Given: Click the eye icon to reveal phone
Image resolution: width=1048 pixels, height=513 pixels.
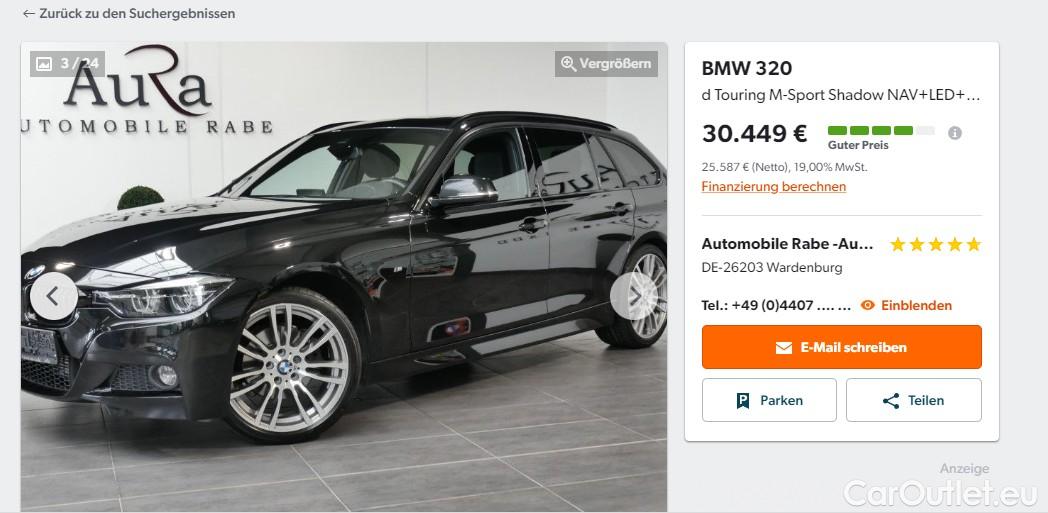Looking at the screenshot, I should (868, 305).
